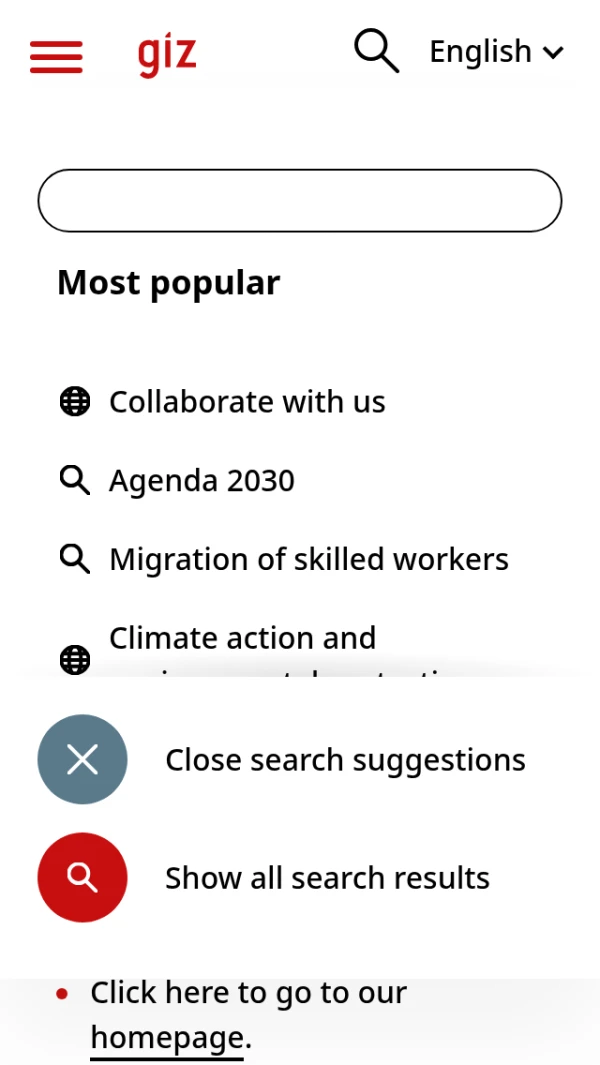Click the chevron next to English

click(x=553, y=52)
